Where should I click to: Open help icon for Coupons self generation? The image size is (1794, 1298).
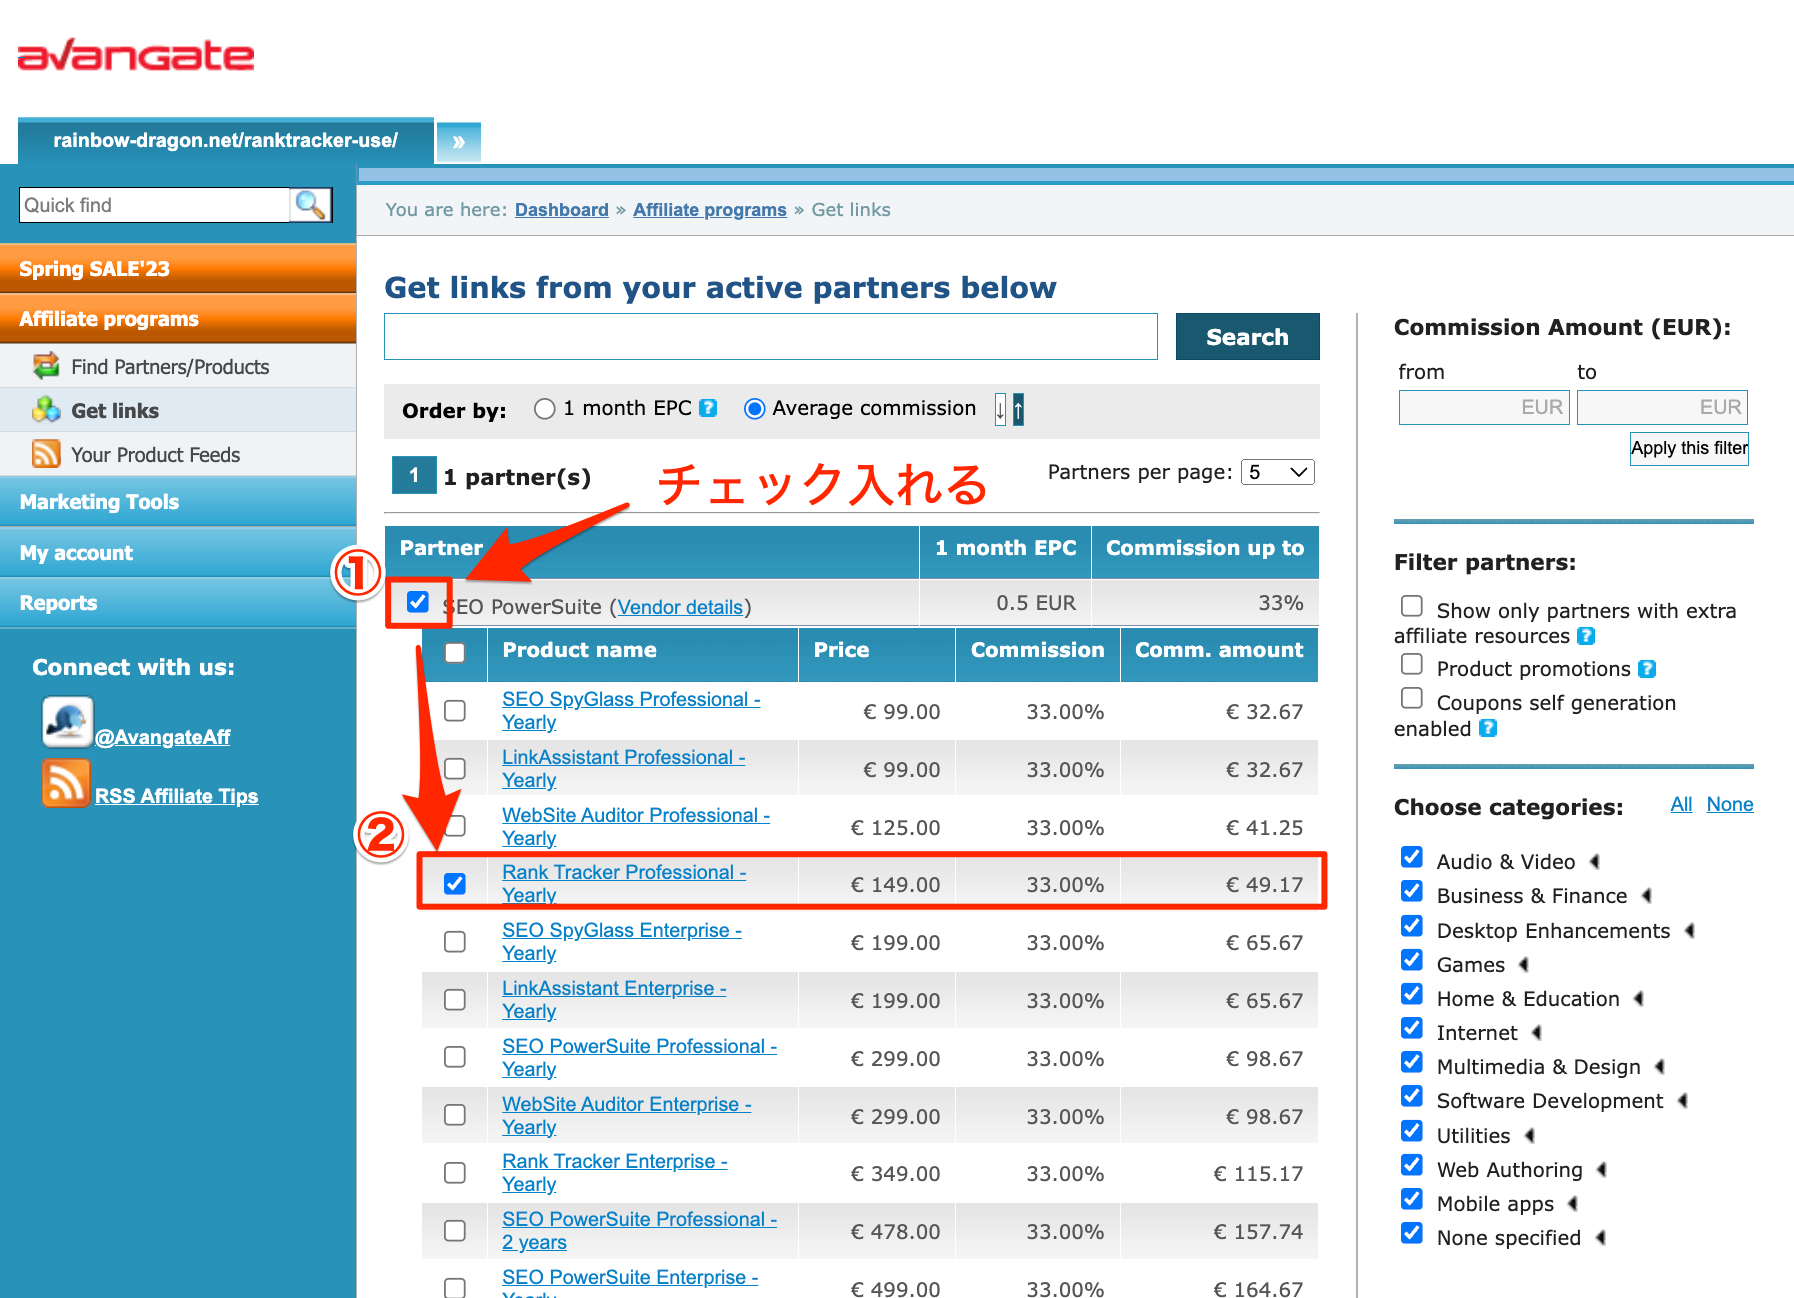point(1488,728)
